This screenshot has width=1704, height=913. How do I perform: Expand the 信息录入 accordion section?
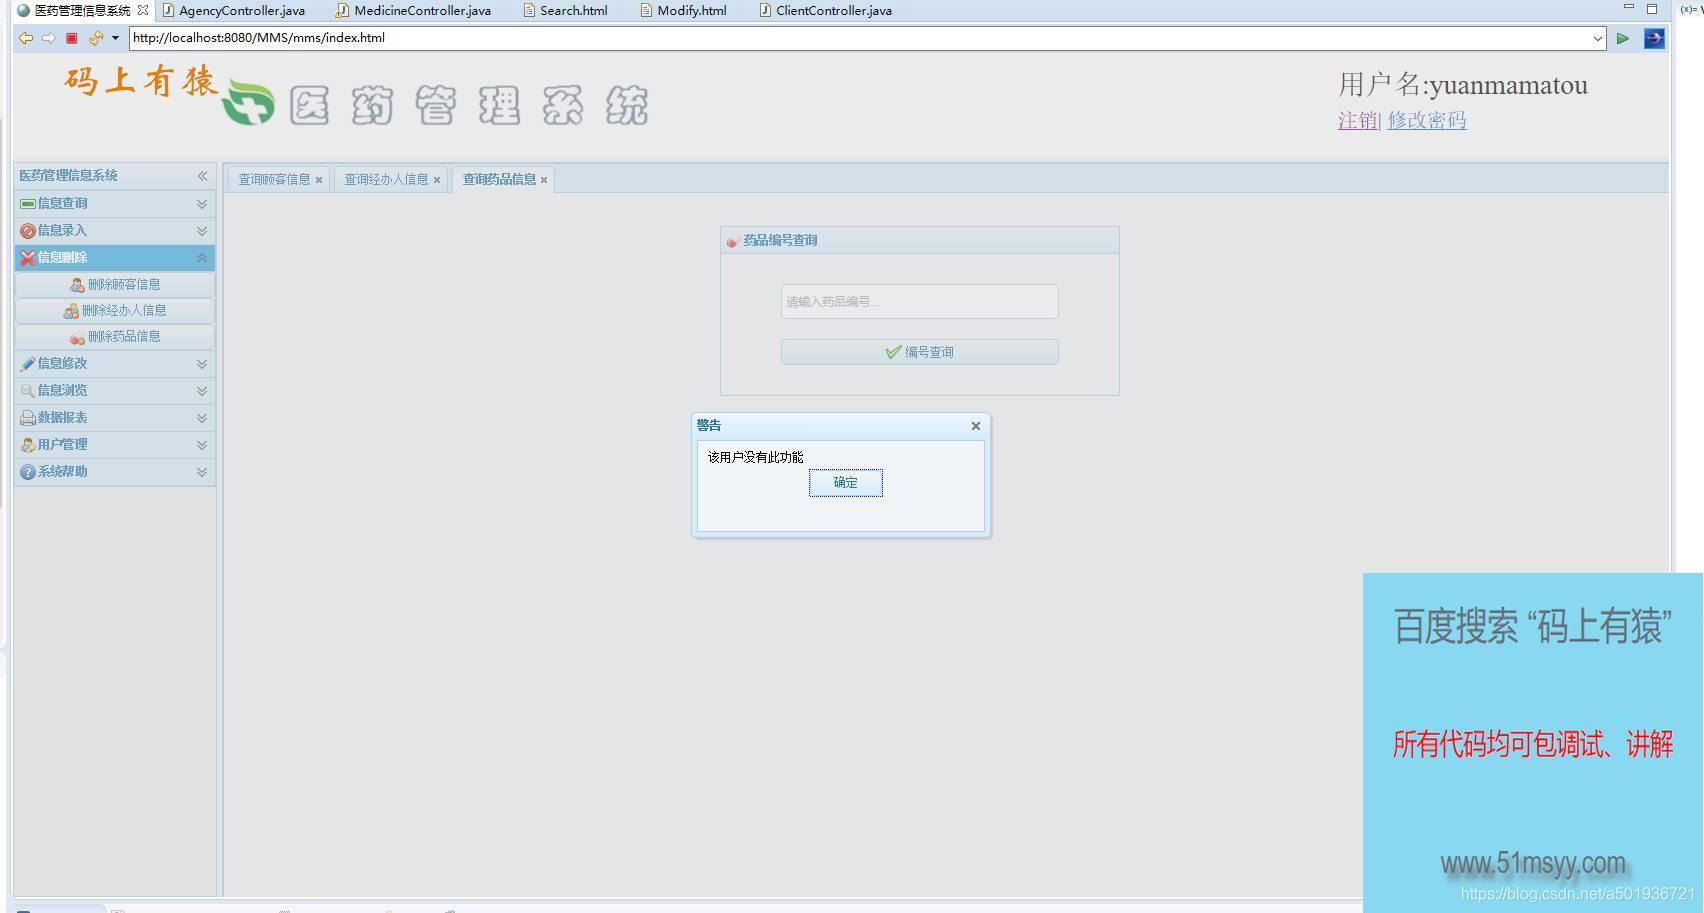202,231
